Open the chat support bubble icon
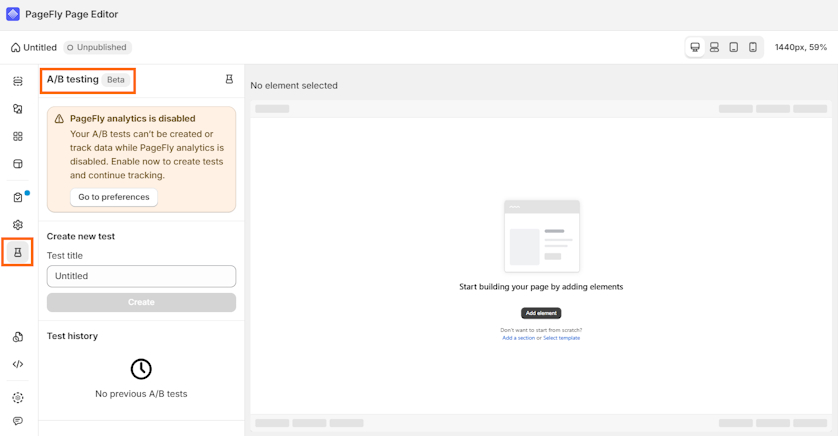This screenshot has width=838, height=436. (18, 421)
